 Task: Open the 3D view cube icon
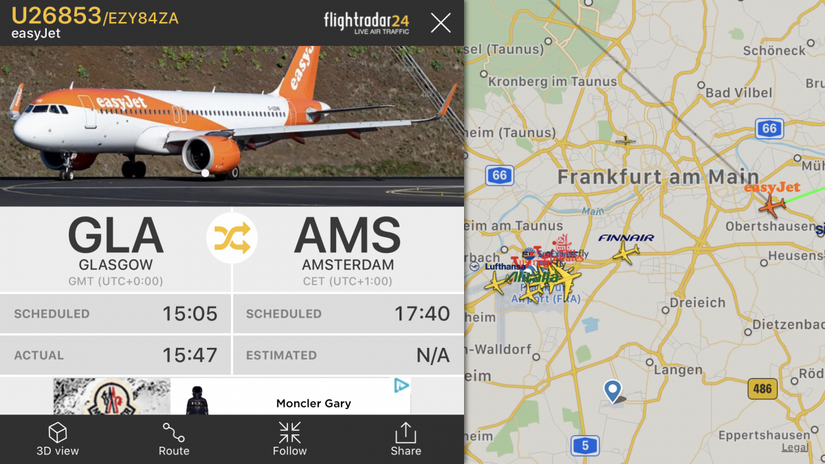(x=57, y=439)
